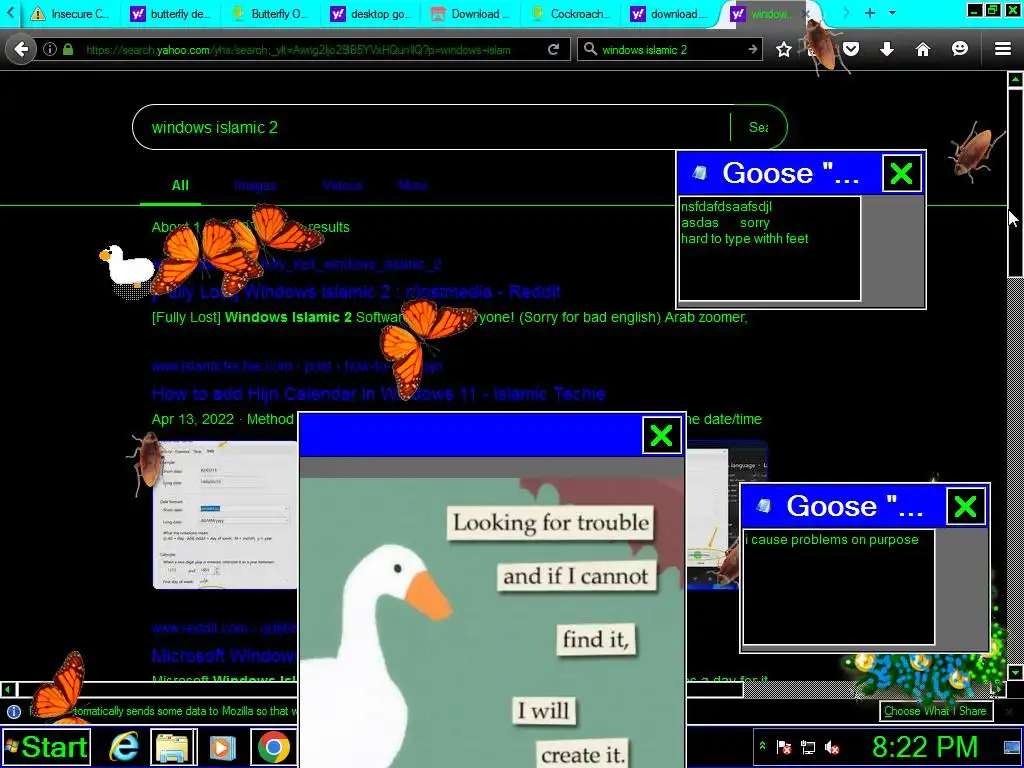The height and width of the screenshot is (768, 1024).
Task: Select the Images results tab
Action: [255, 185]
